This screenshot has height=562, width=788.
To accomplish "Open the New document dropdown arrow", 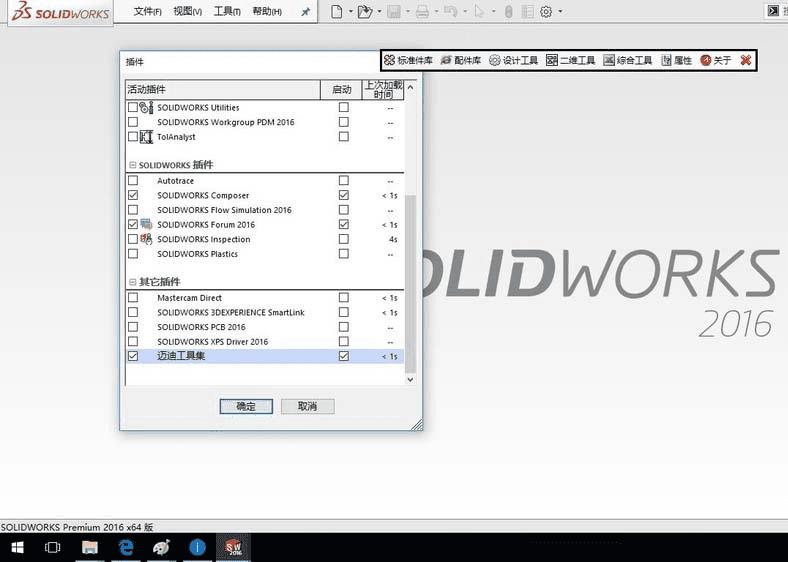I will (350, 12).
